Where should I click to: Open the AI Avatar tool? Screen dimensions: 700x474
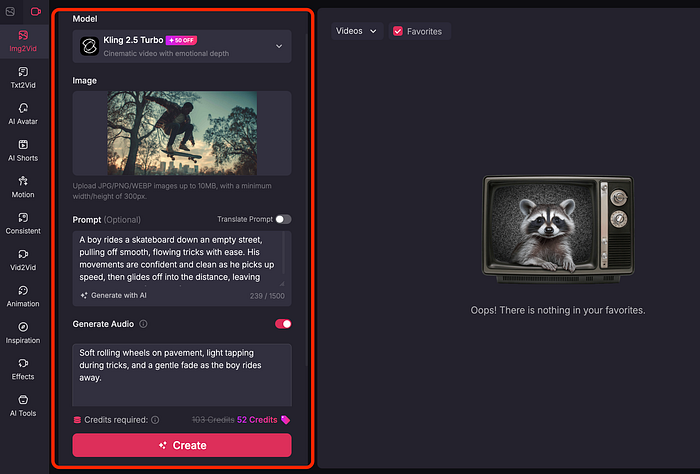23,114
